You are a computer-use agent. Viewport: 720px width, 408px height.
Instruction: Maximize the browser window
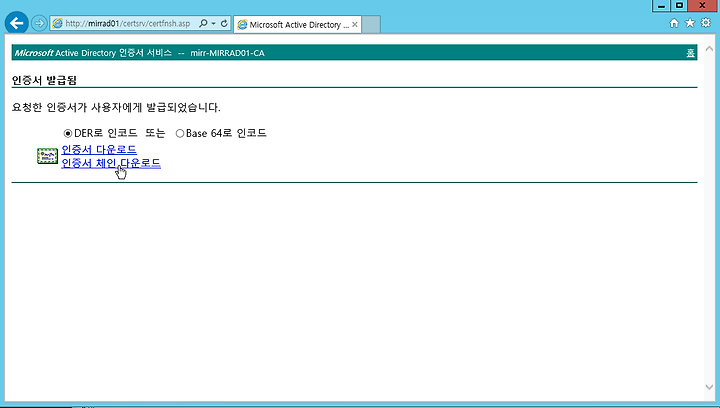[x=679, y=6]
